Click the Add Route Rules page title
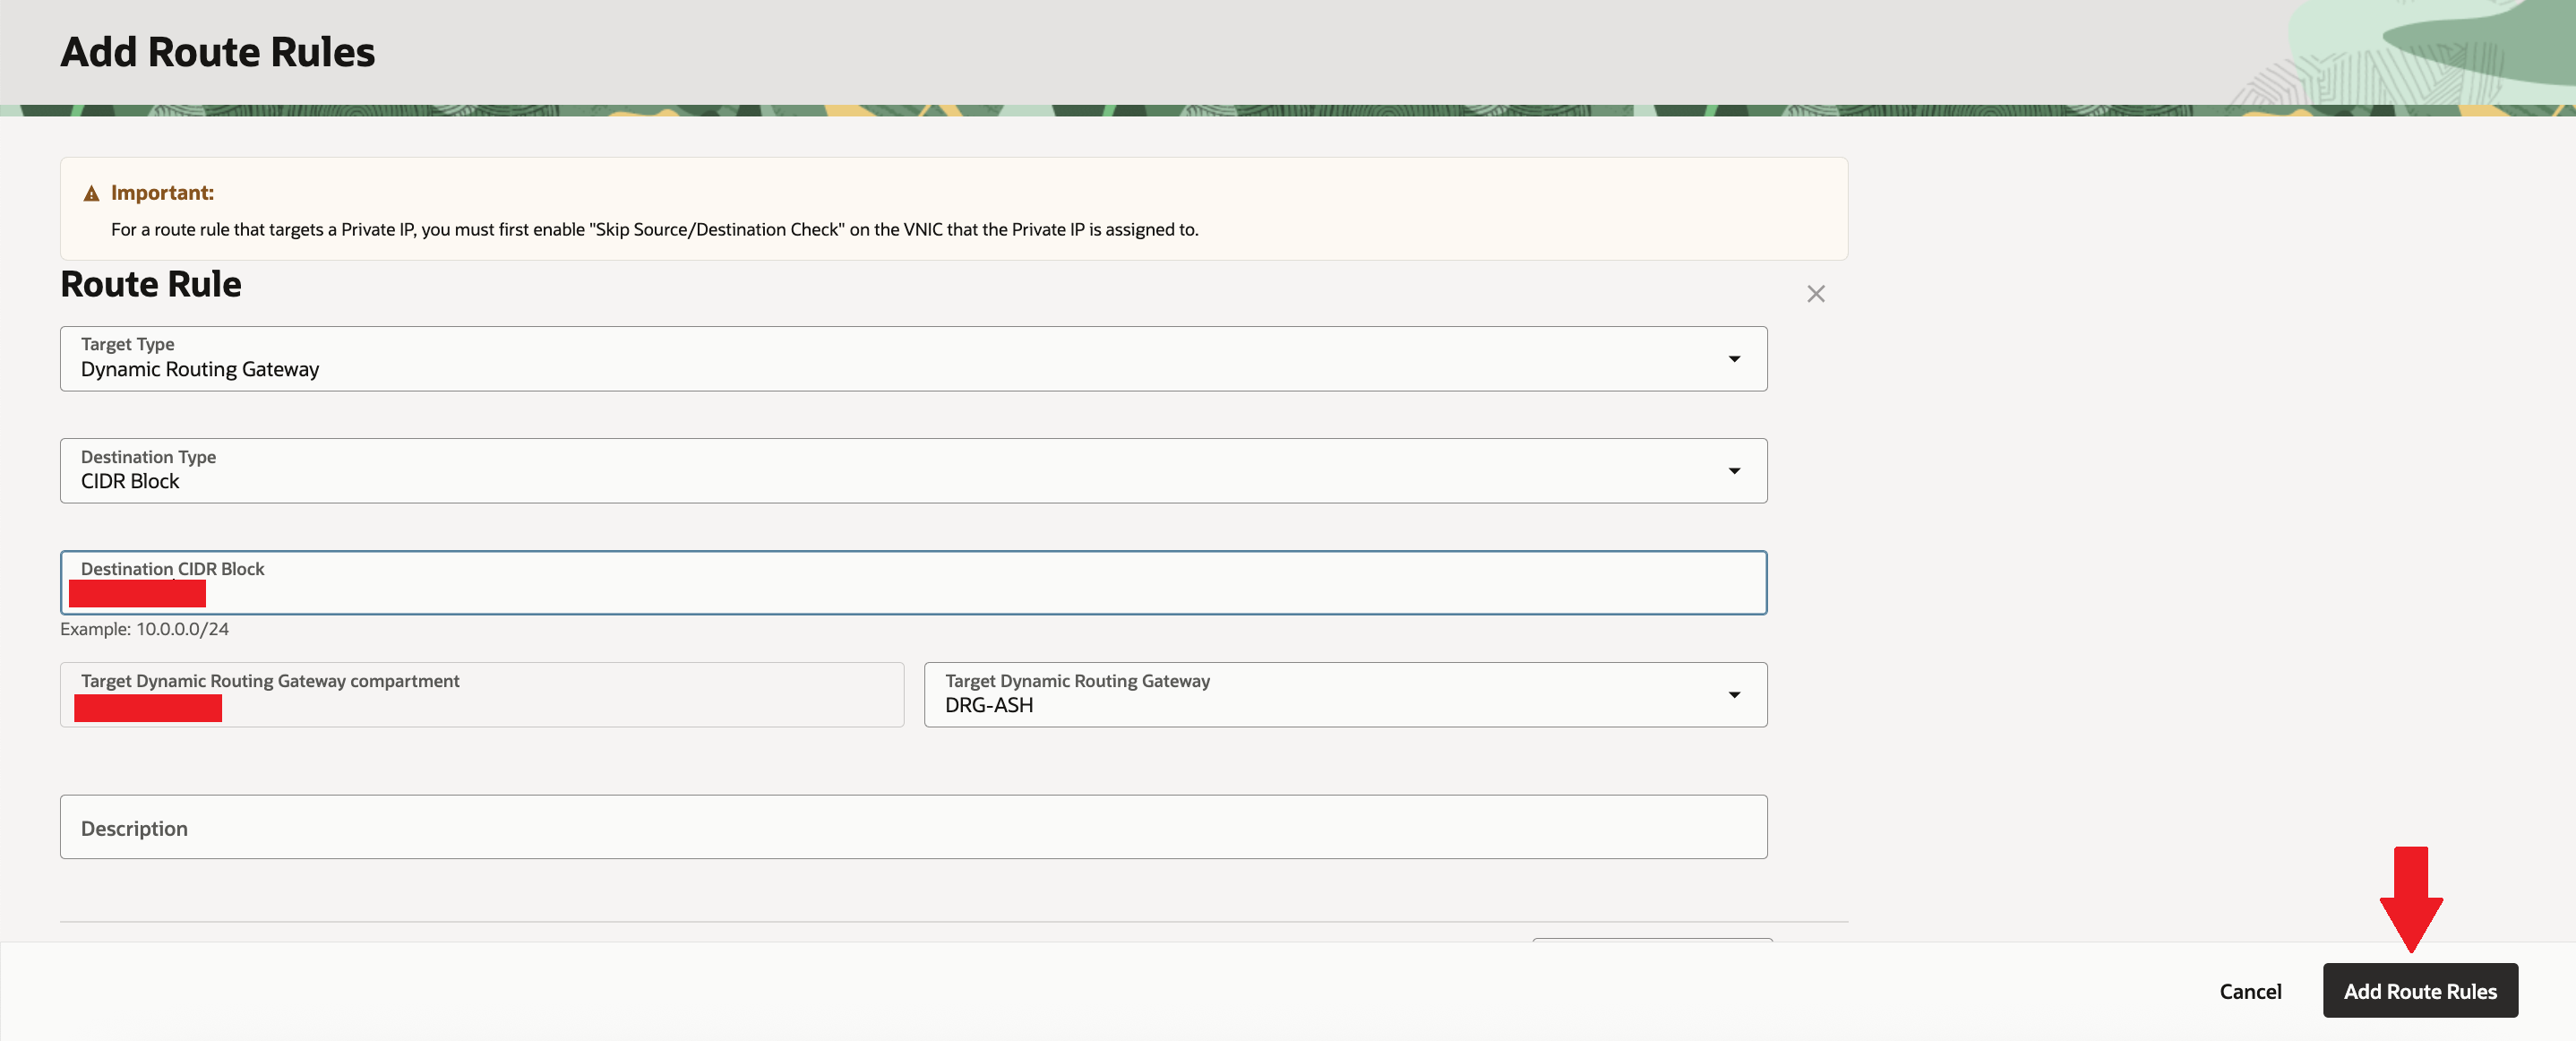The height and width of the screenshot is (1041, 2576). point(218,52)
